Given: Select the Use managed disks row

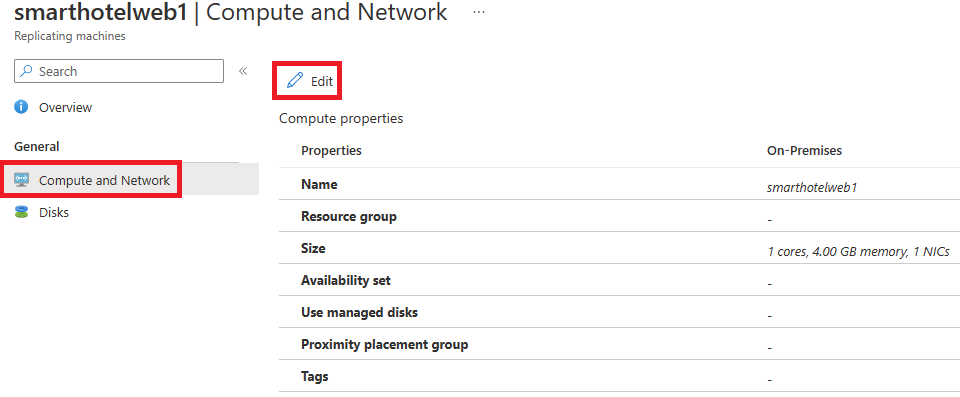Looking at the screenshot, I should (619, 312).
